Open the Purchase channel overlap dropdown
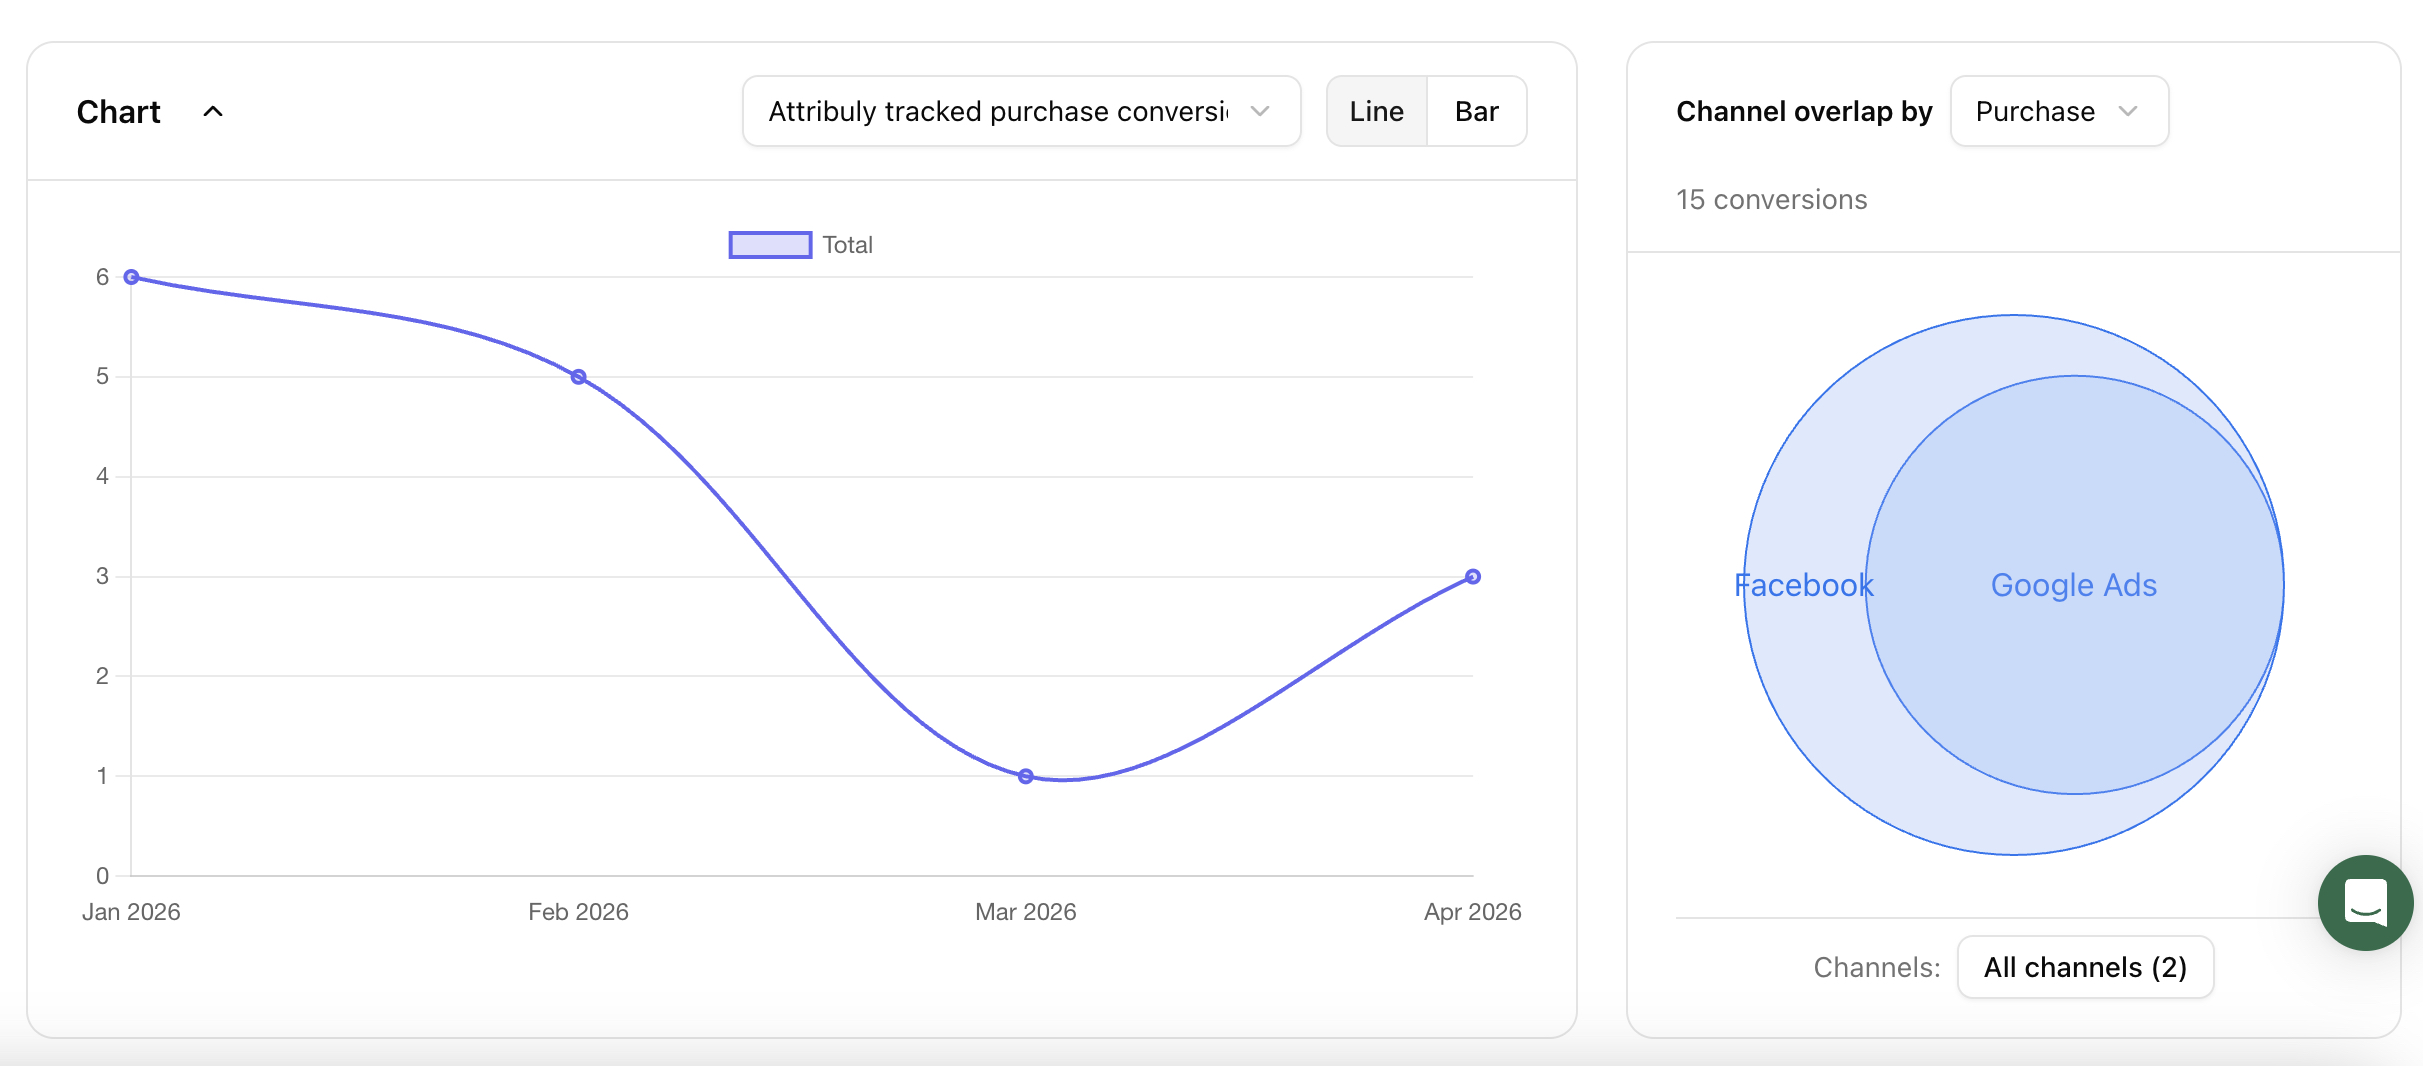Viewport: 2423px width, 1066px height. pyautogui.click(x=2058, y=111)
